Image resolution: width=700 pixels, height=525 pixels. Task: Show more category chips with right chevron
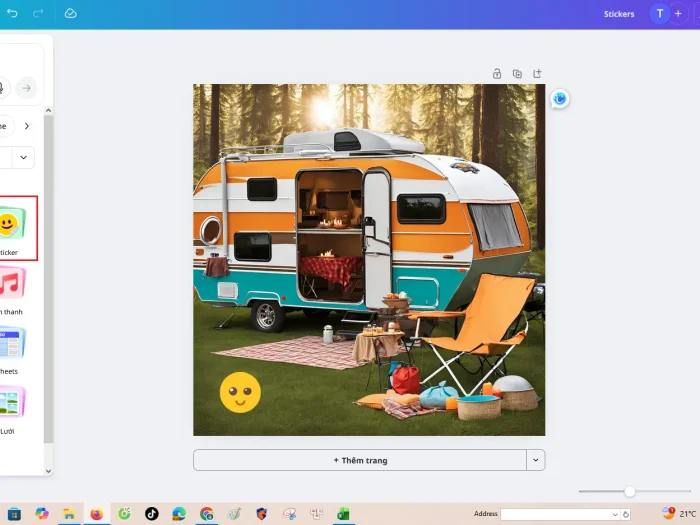(x=27, y=126)
